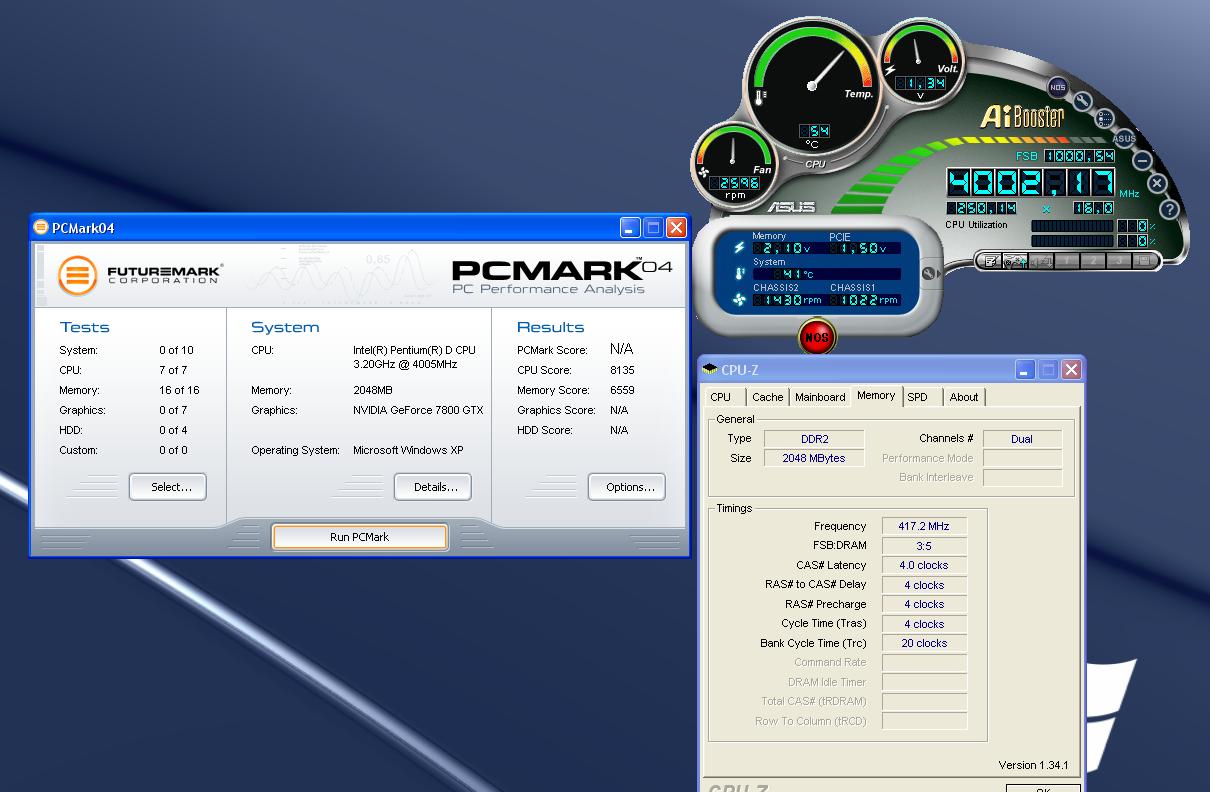The width and height of the screenshot is (1210, 792).
Task: Click the 16.0 multiplier readout
Action: (x=1093, y=208)
